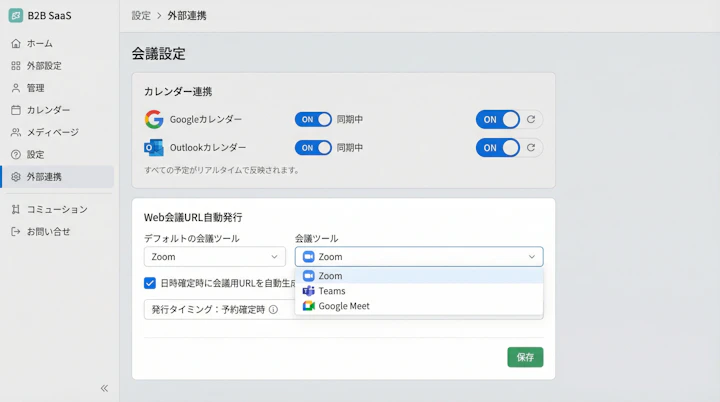Click the icon beside コミューション
The width and height of the screenshot is (720, 402).
point(16,209)
